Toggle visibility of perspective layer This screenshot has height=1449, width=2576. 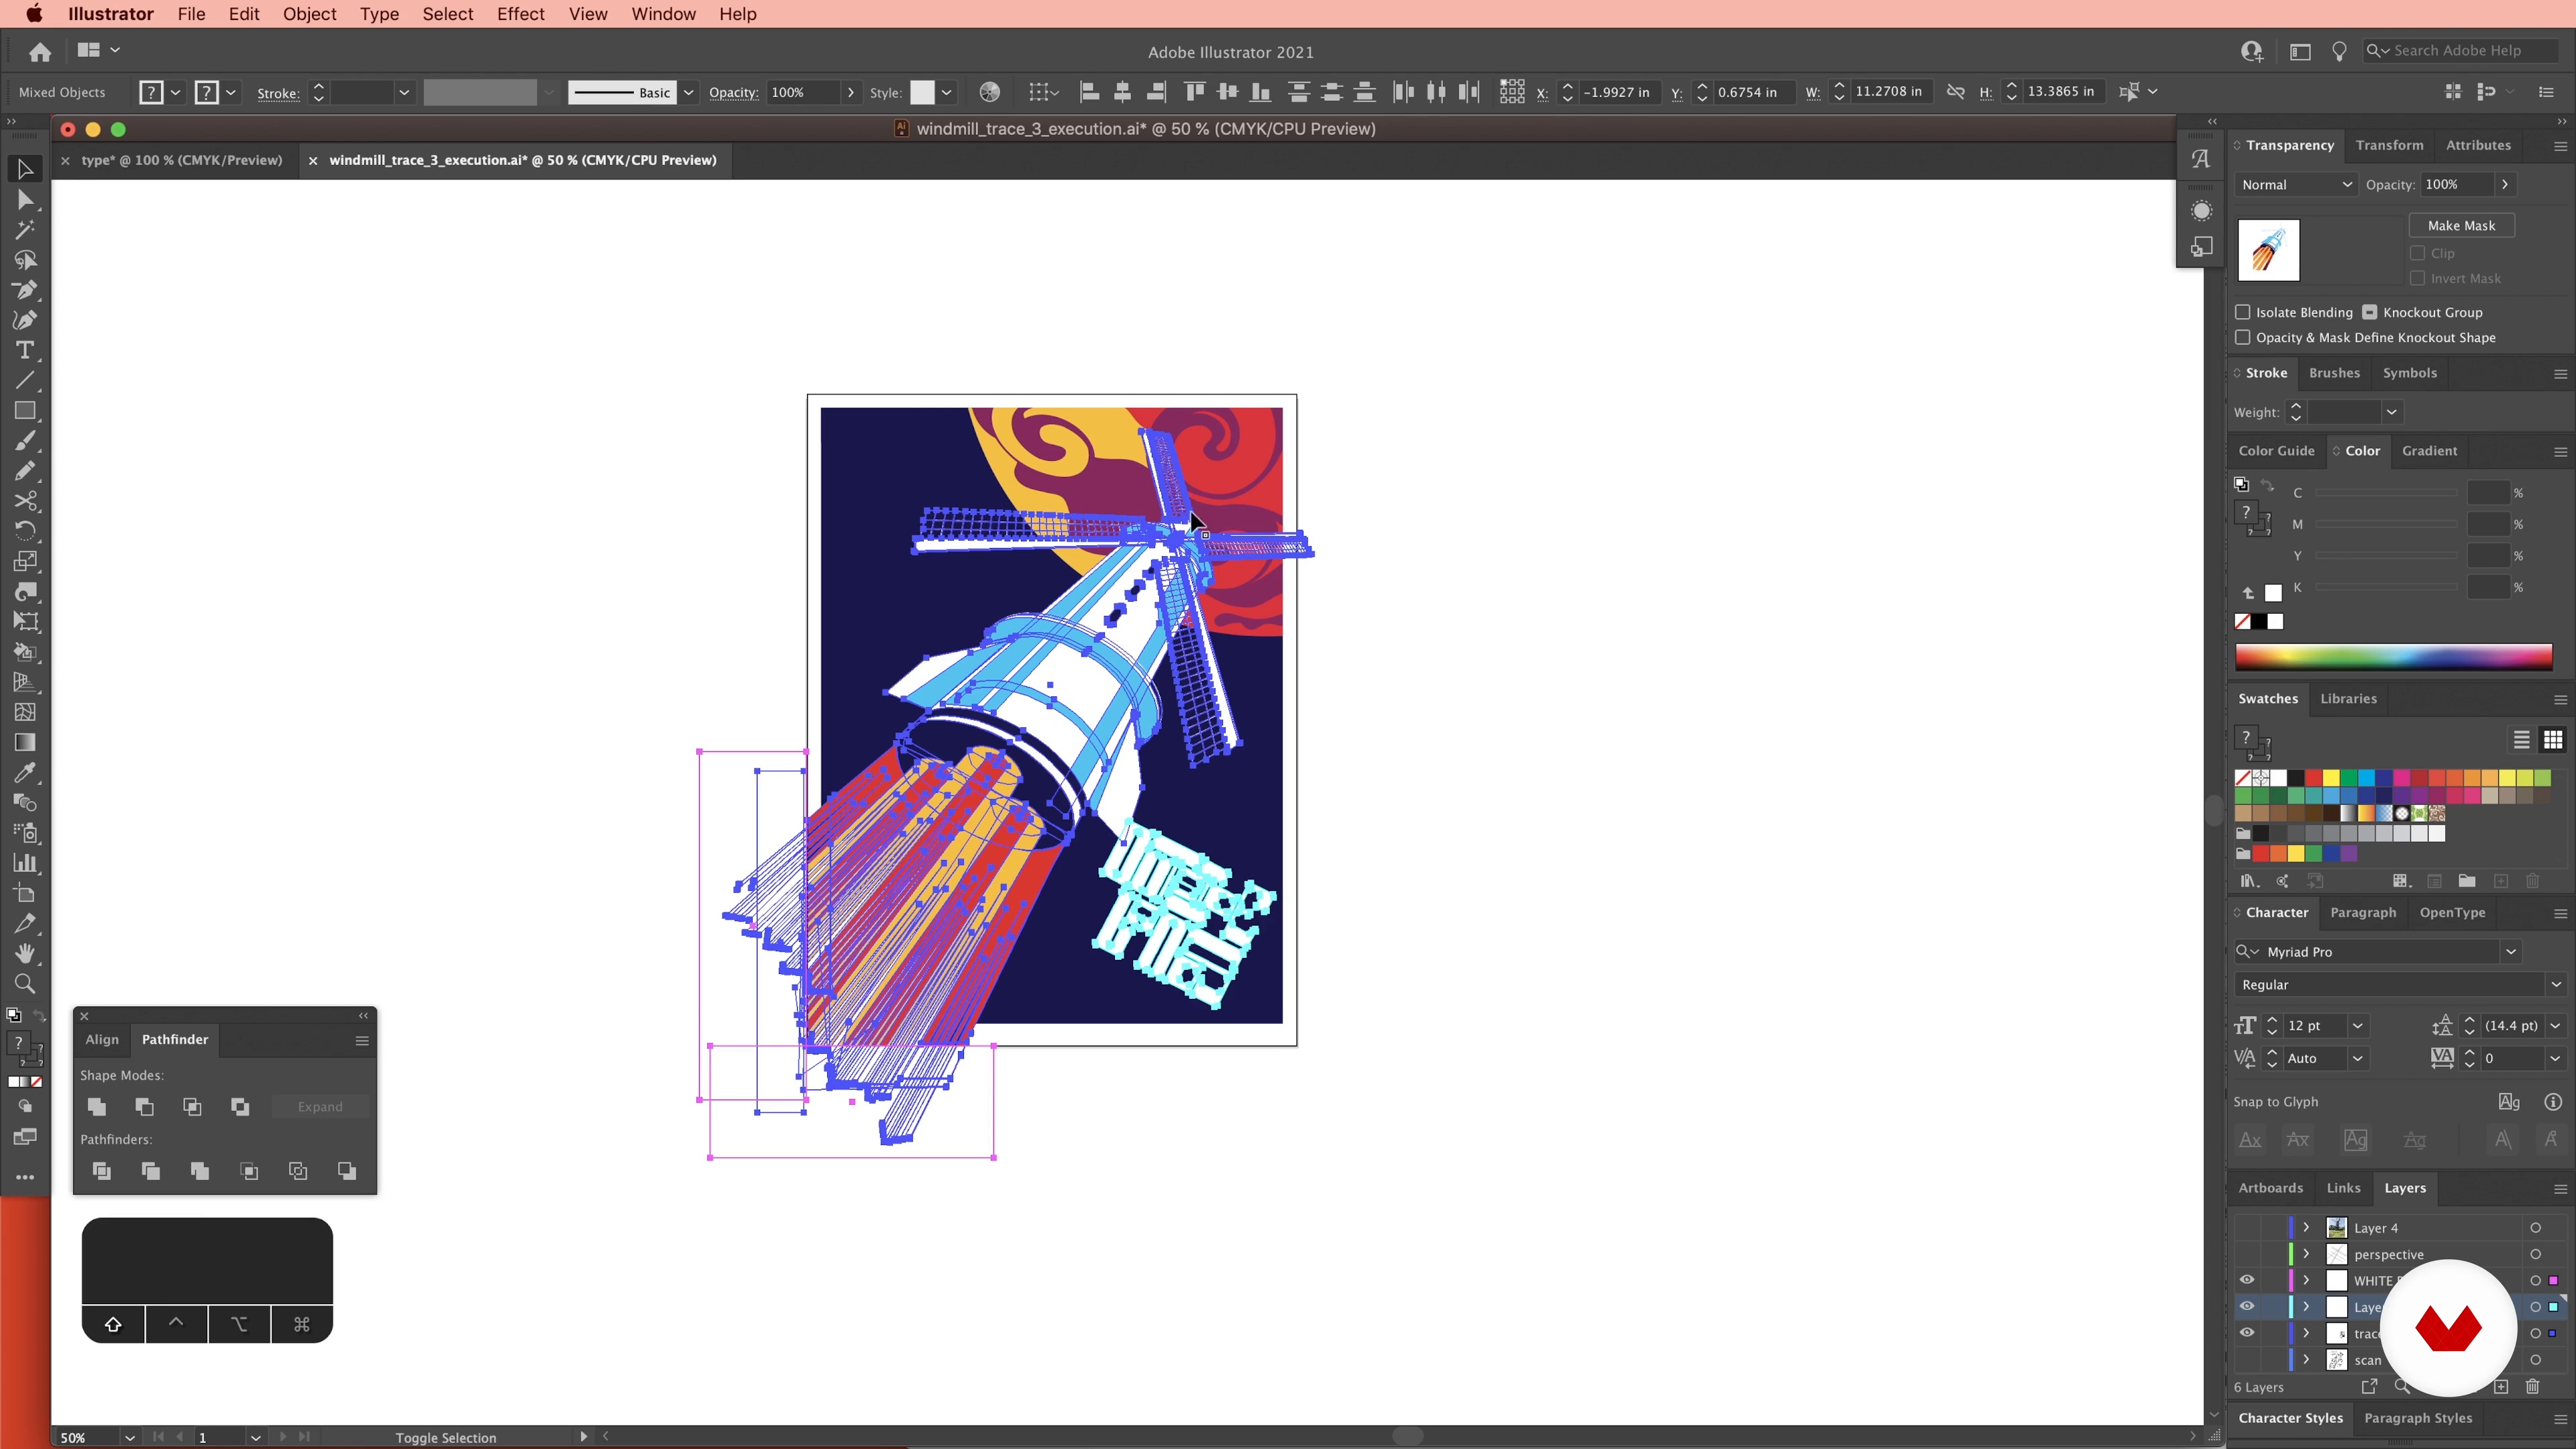pyautogui.click(x=2247, y=1254)
